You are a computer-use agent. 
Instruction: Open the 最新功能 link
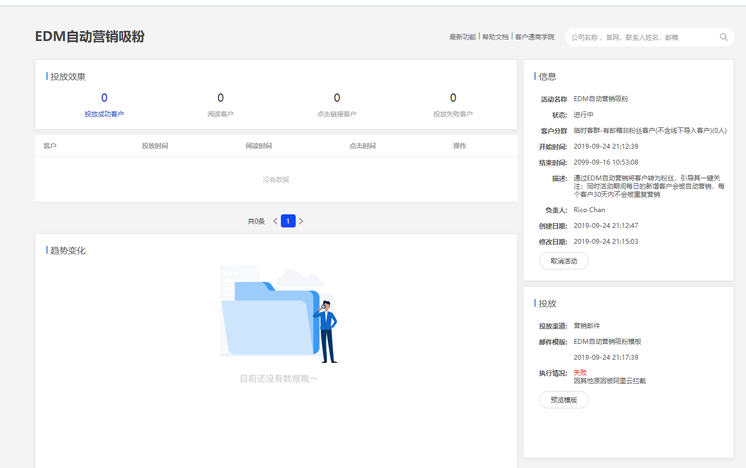462,37
